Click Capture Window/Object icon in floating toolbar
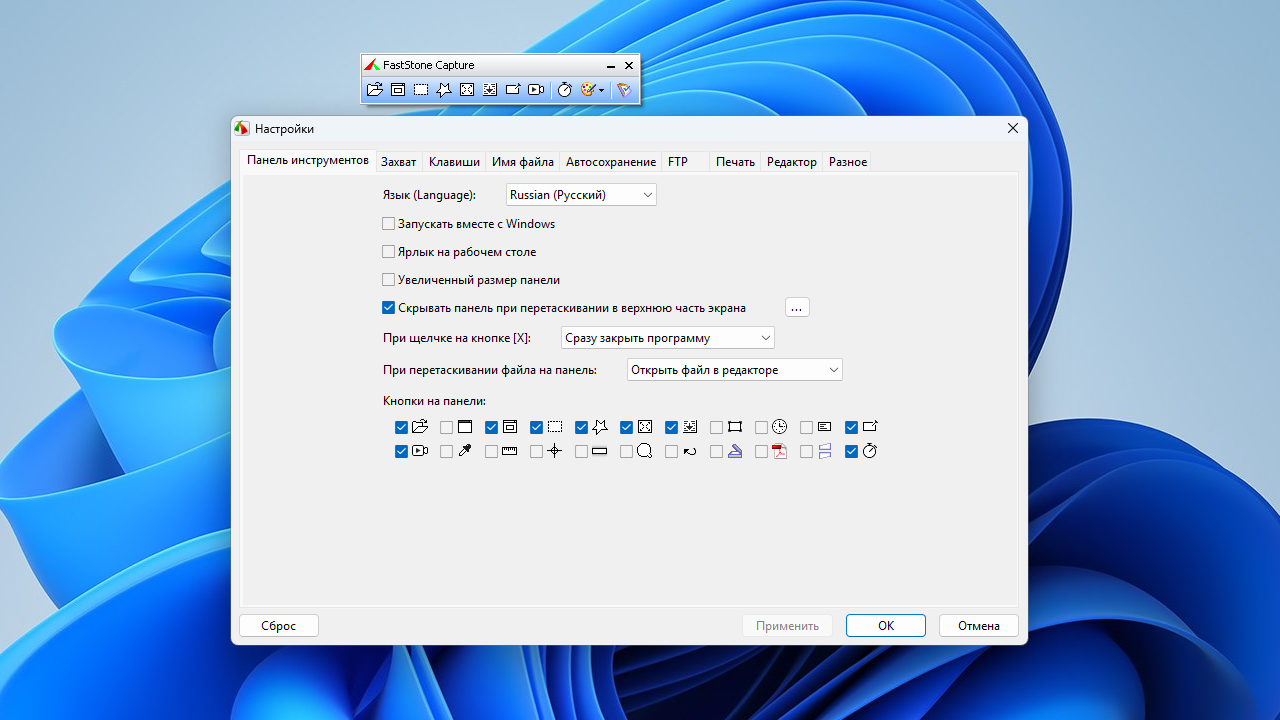This screenshot has height=720, width=1280. click(398, 90)
